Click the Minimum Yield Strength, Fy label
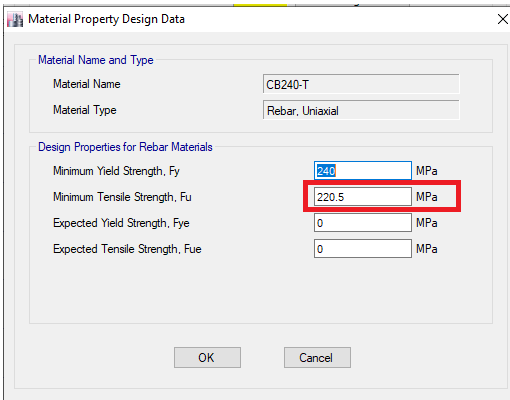The image size is (510, 400). tap(116, 171)
